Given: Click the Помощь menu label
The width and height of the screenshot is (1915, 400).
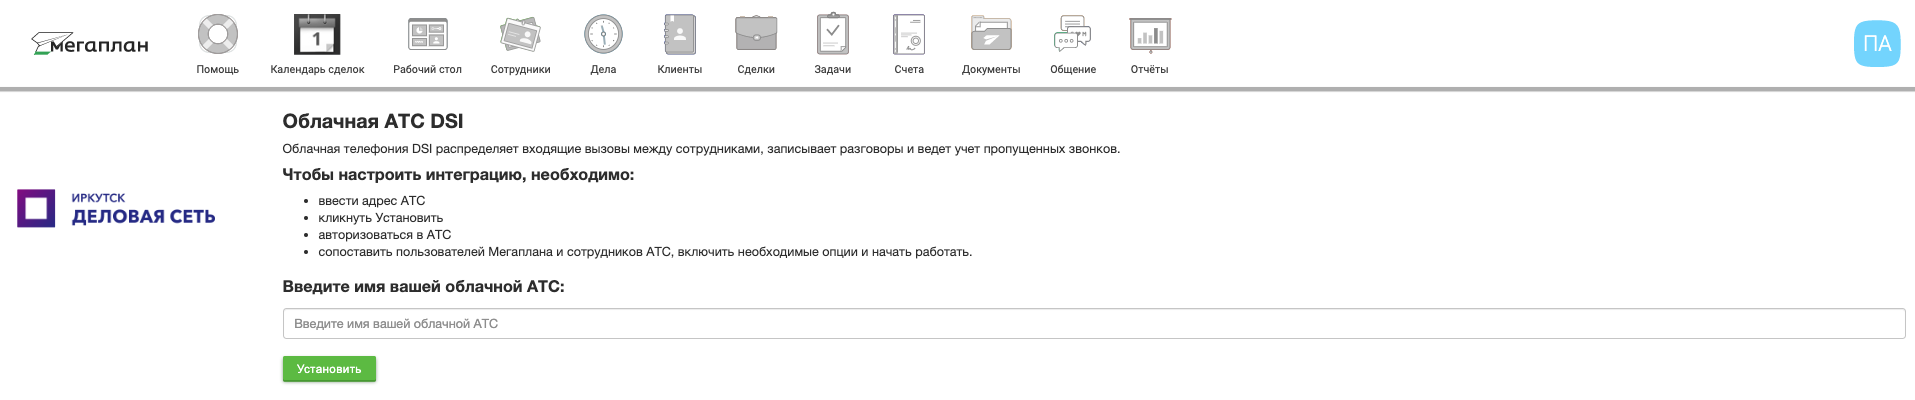Looking at the screenshot, I should click(217, 70).
